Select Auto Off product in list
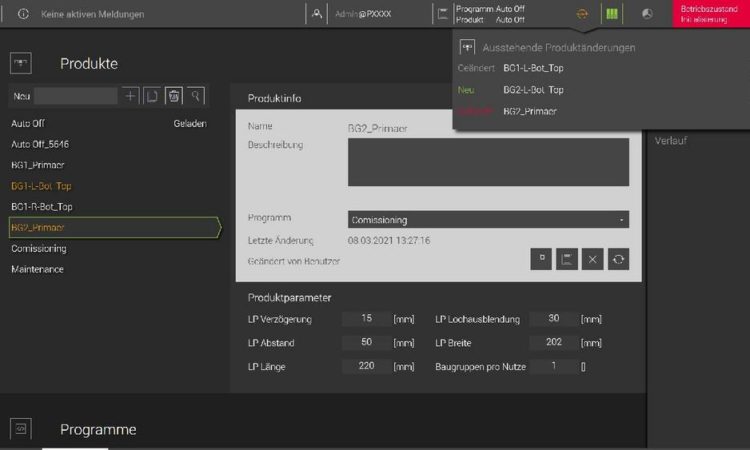750x450 pixels. click(109, 123)
